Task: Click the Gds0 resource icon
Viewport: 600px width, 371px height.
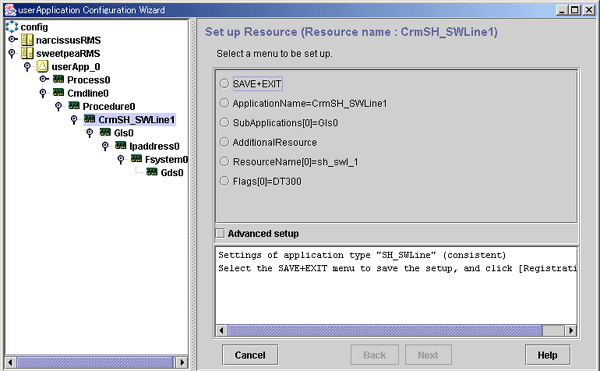Action: click(x=152, y=172)
